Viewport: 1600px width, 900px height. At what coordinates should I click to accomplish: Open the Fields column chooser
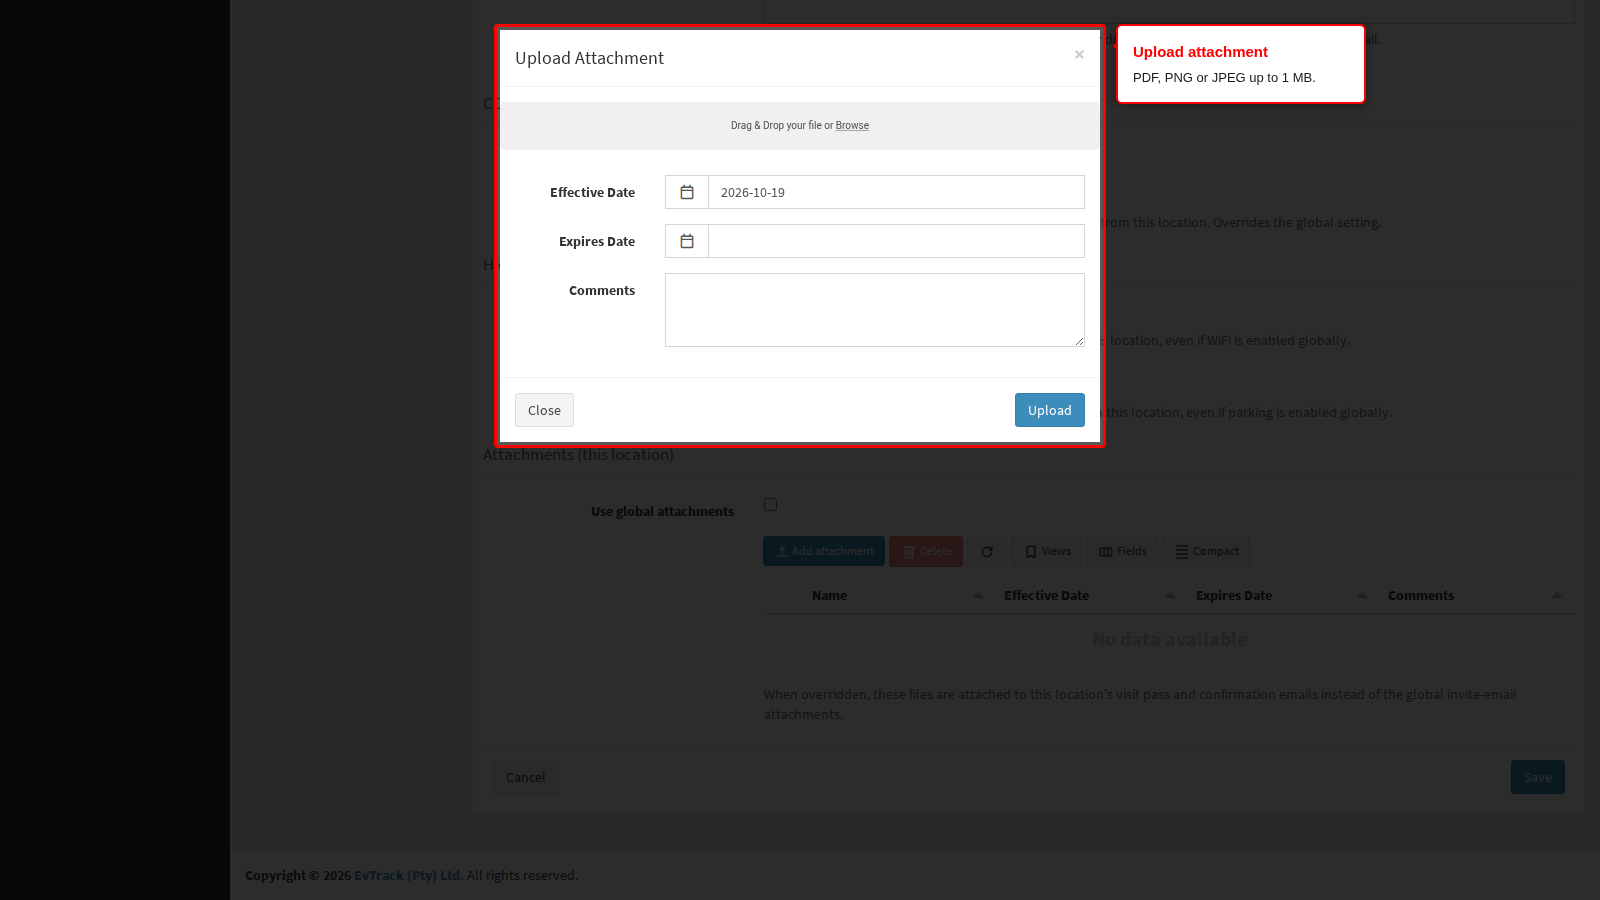[1122, 551]
